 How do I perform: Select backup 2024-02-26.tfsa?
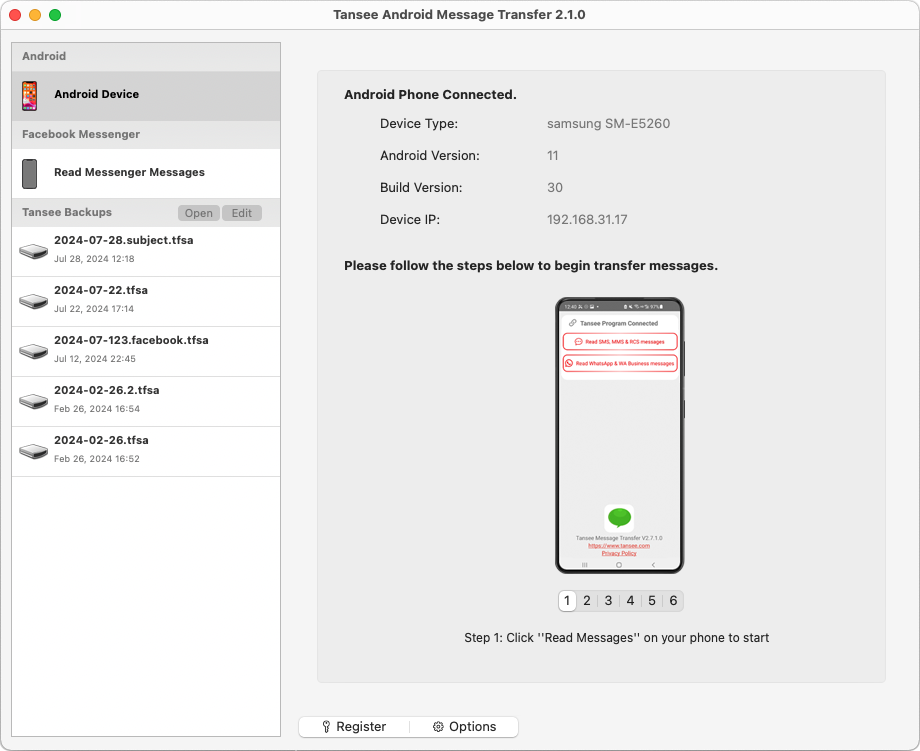point(146,451)
